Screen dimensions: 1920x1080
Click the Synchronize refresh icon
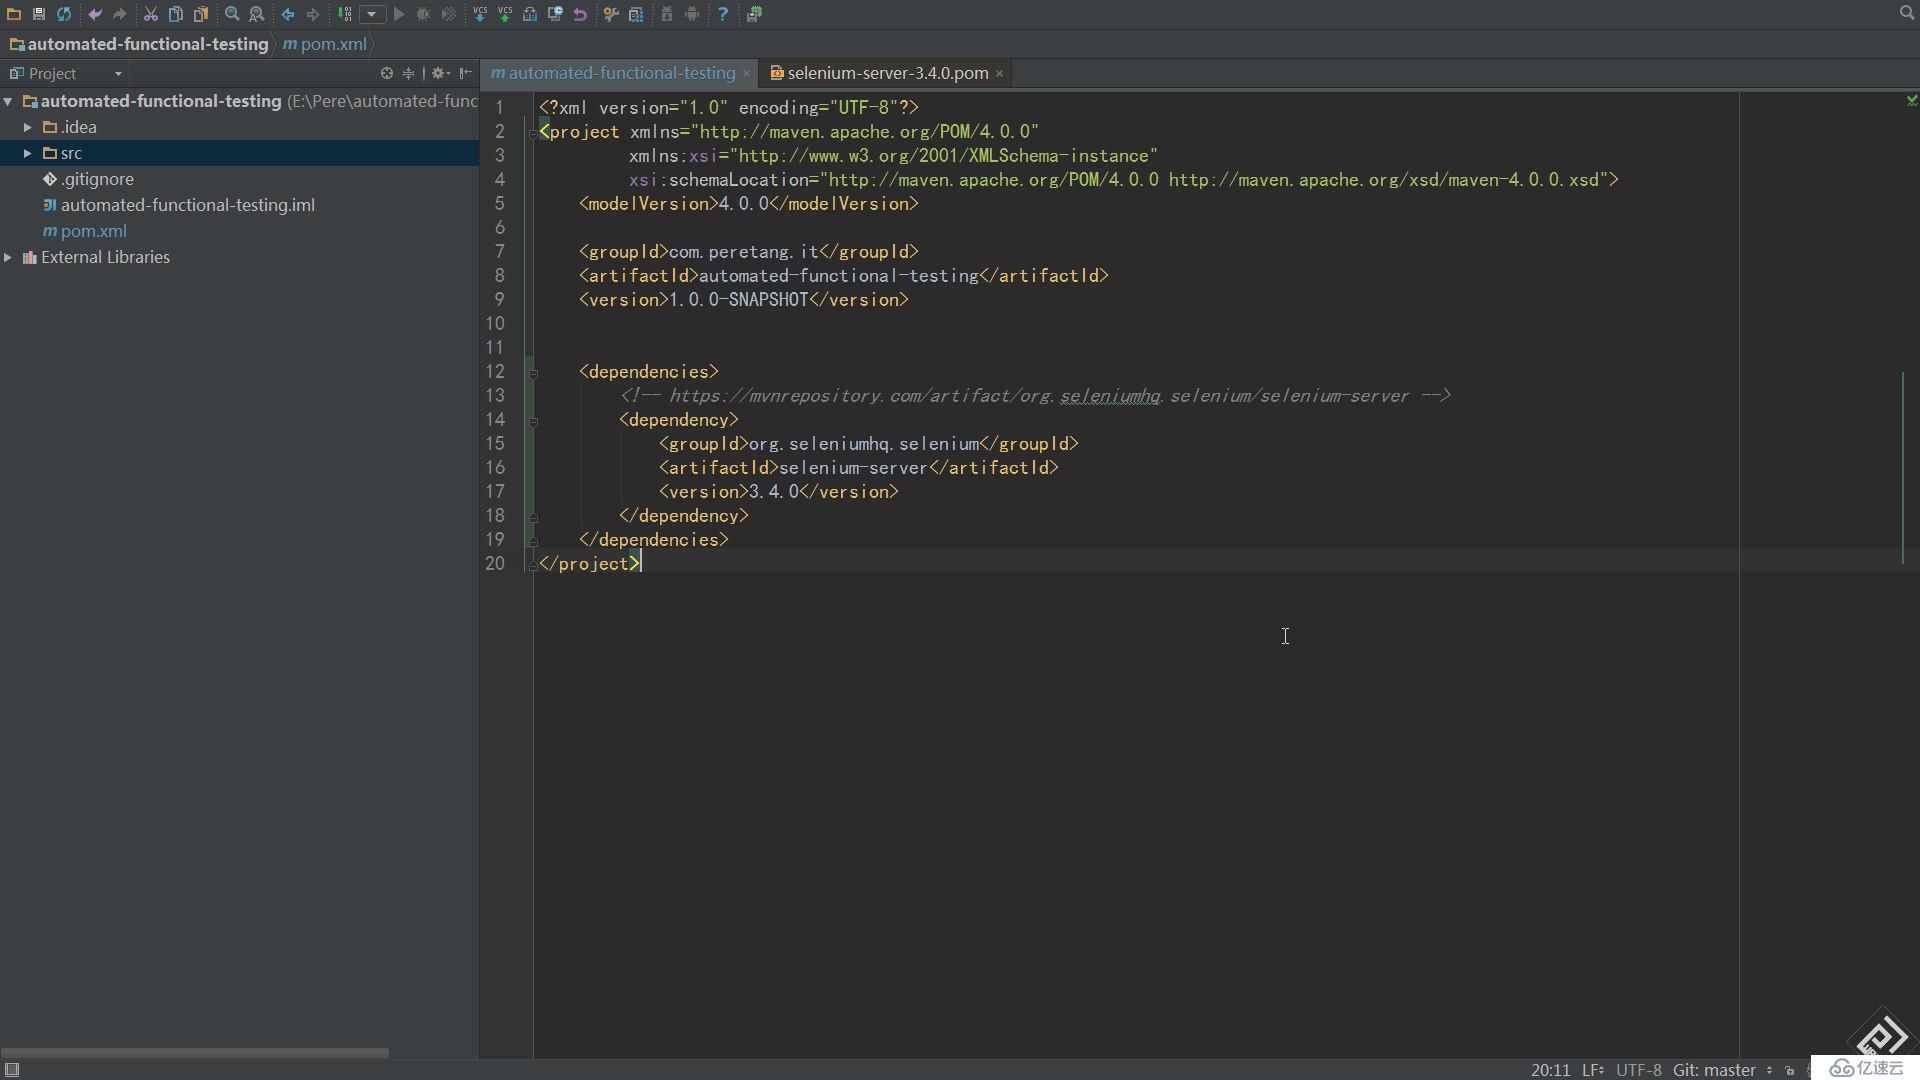(64, 14)
